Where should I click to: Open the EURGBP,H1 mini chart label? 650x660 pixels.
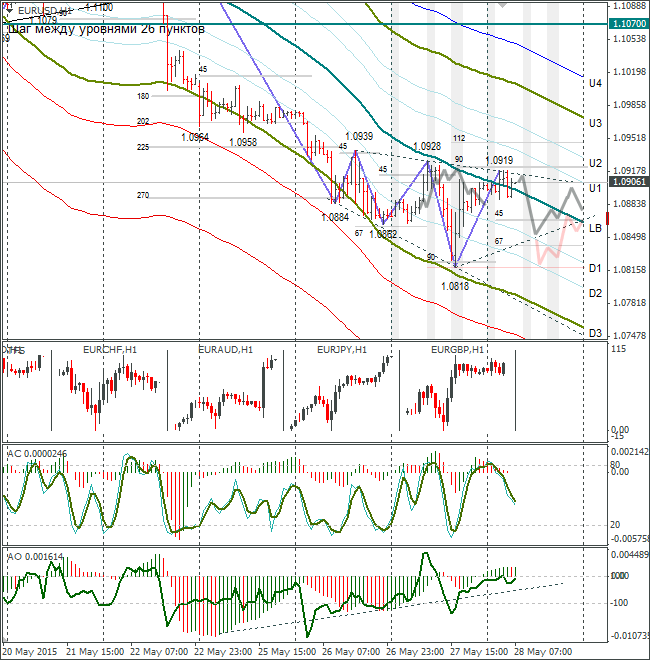click(x=457, y=349)
